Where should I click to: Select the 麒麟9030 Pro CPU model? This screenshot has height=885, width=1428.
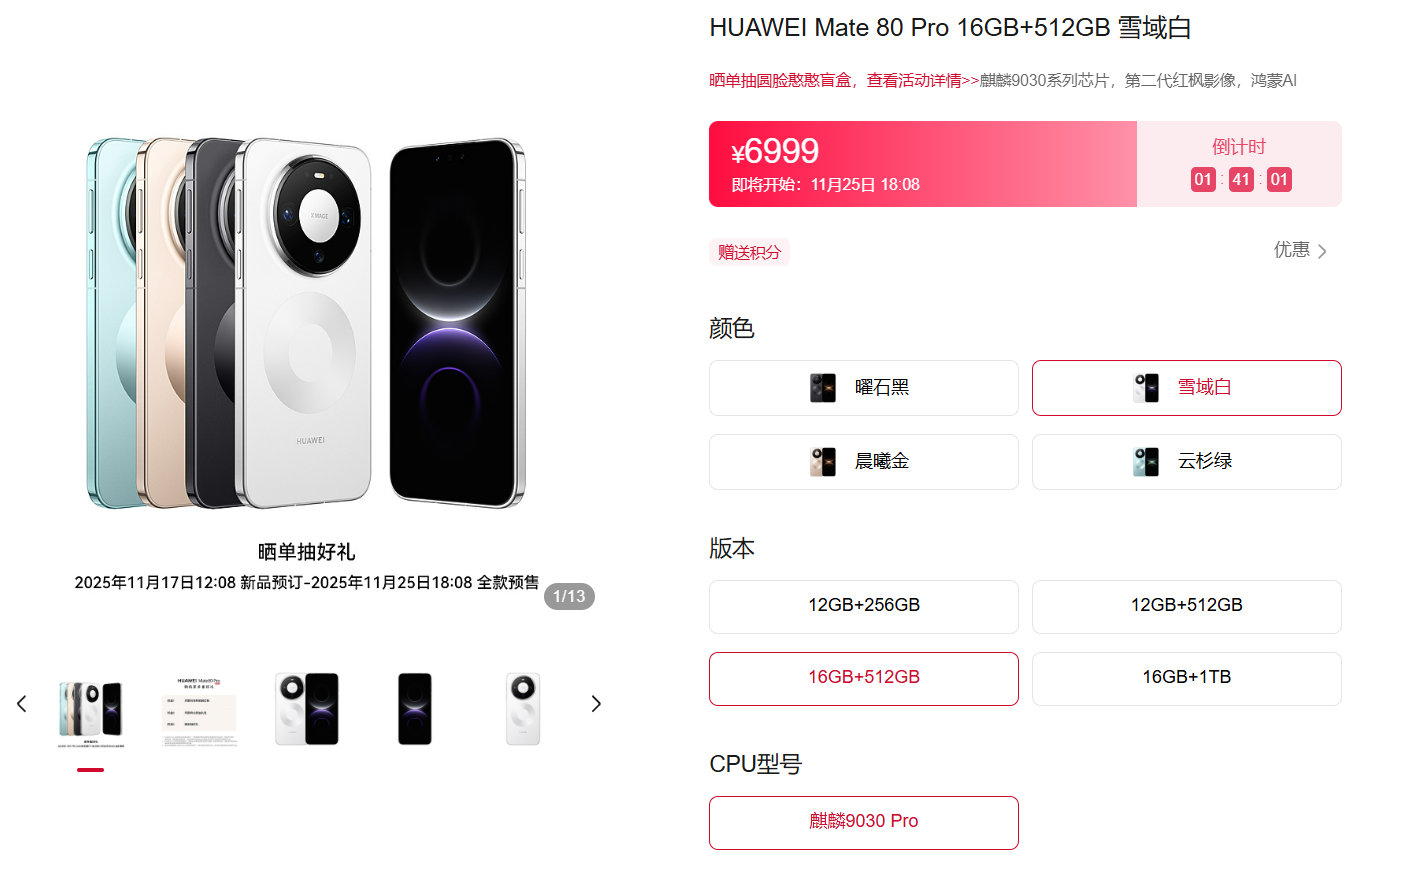864,822
